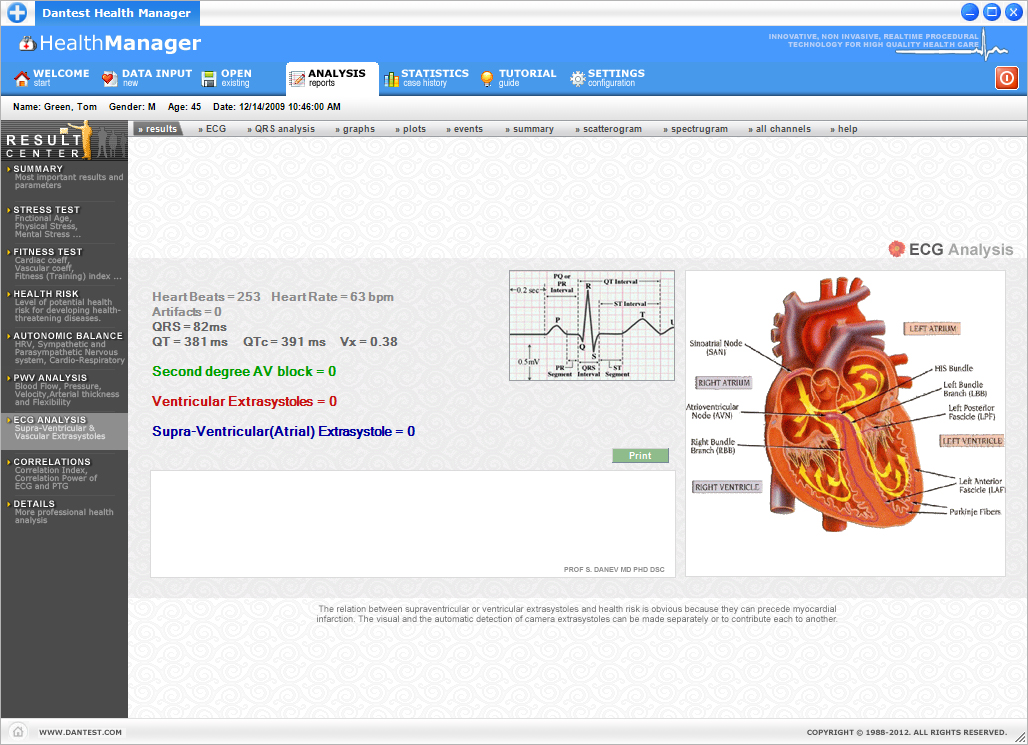Click patient name Green, Tom
This screenshot has width=1028, height=745.
pos(54,107)
